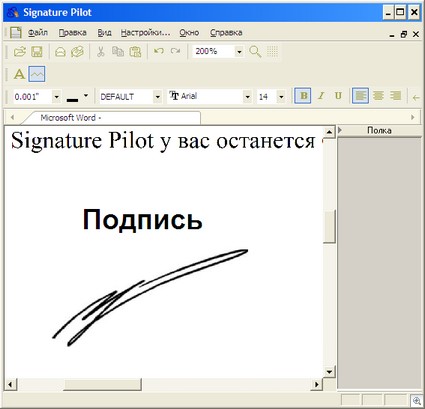The height and width of the screenshot is (409, 425).
Task: Open the Вид menu
Action: tap(104, 33)
